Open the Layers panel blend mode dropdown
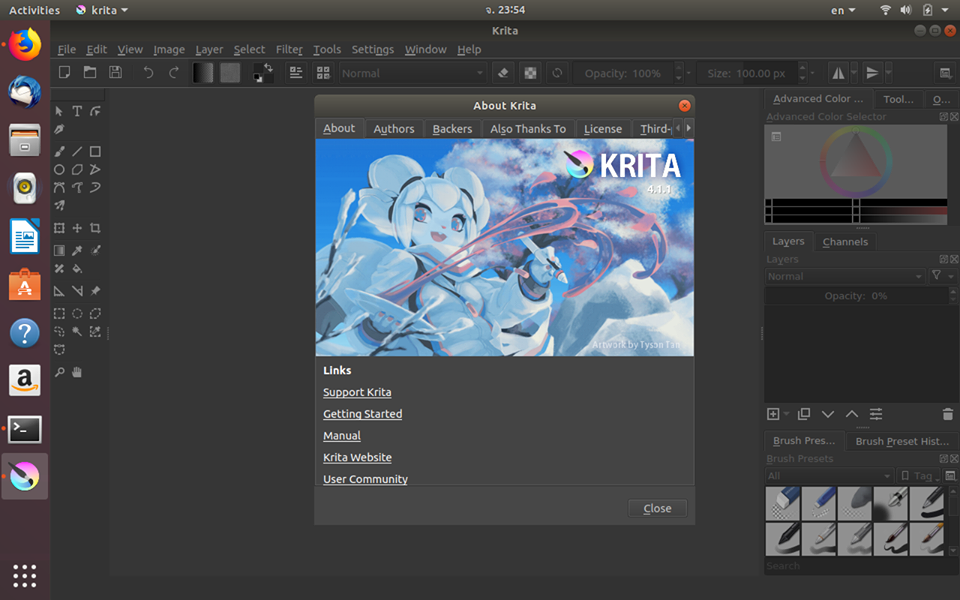The width and height of the screenshot is (960, 600). [844, 276]
